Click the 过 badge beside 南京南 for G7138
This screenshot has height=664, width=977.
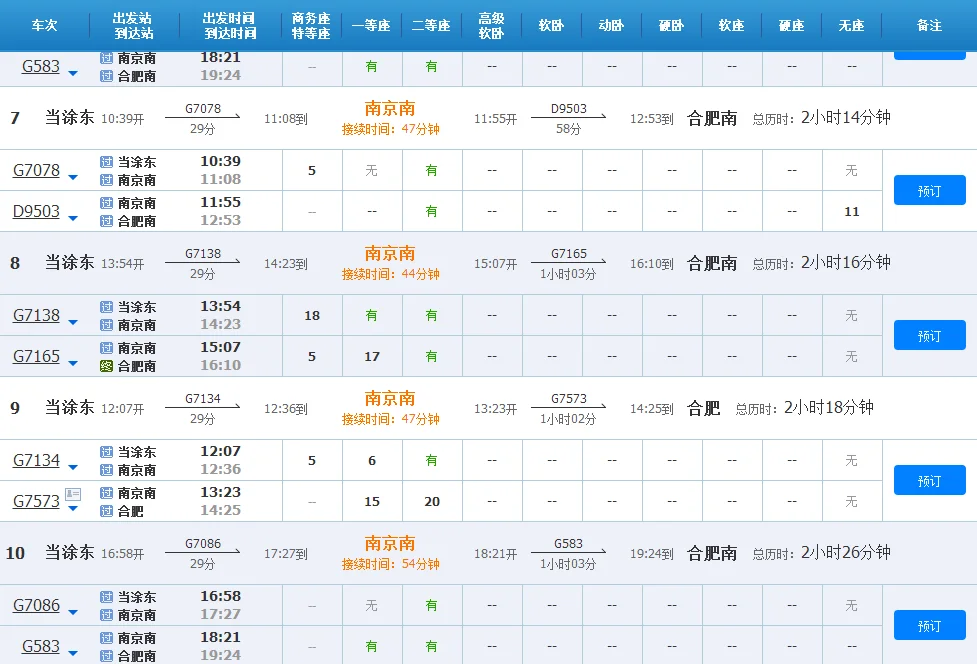108,326
